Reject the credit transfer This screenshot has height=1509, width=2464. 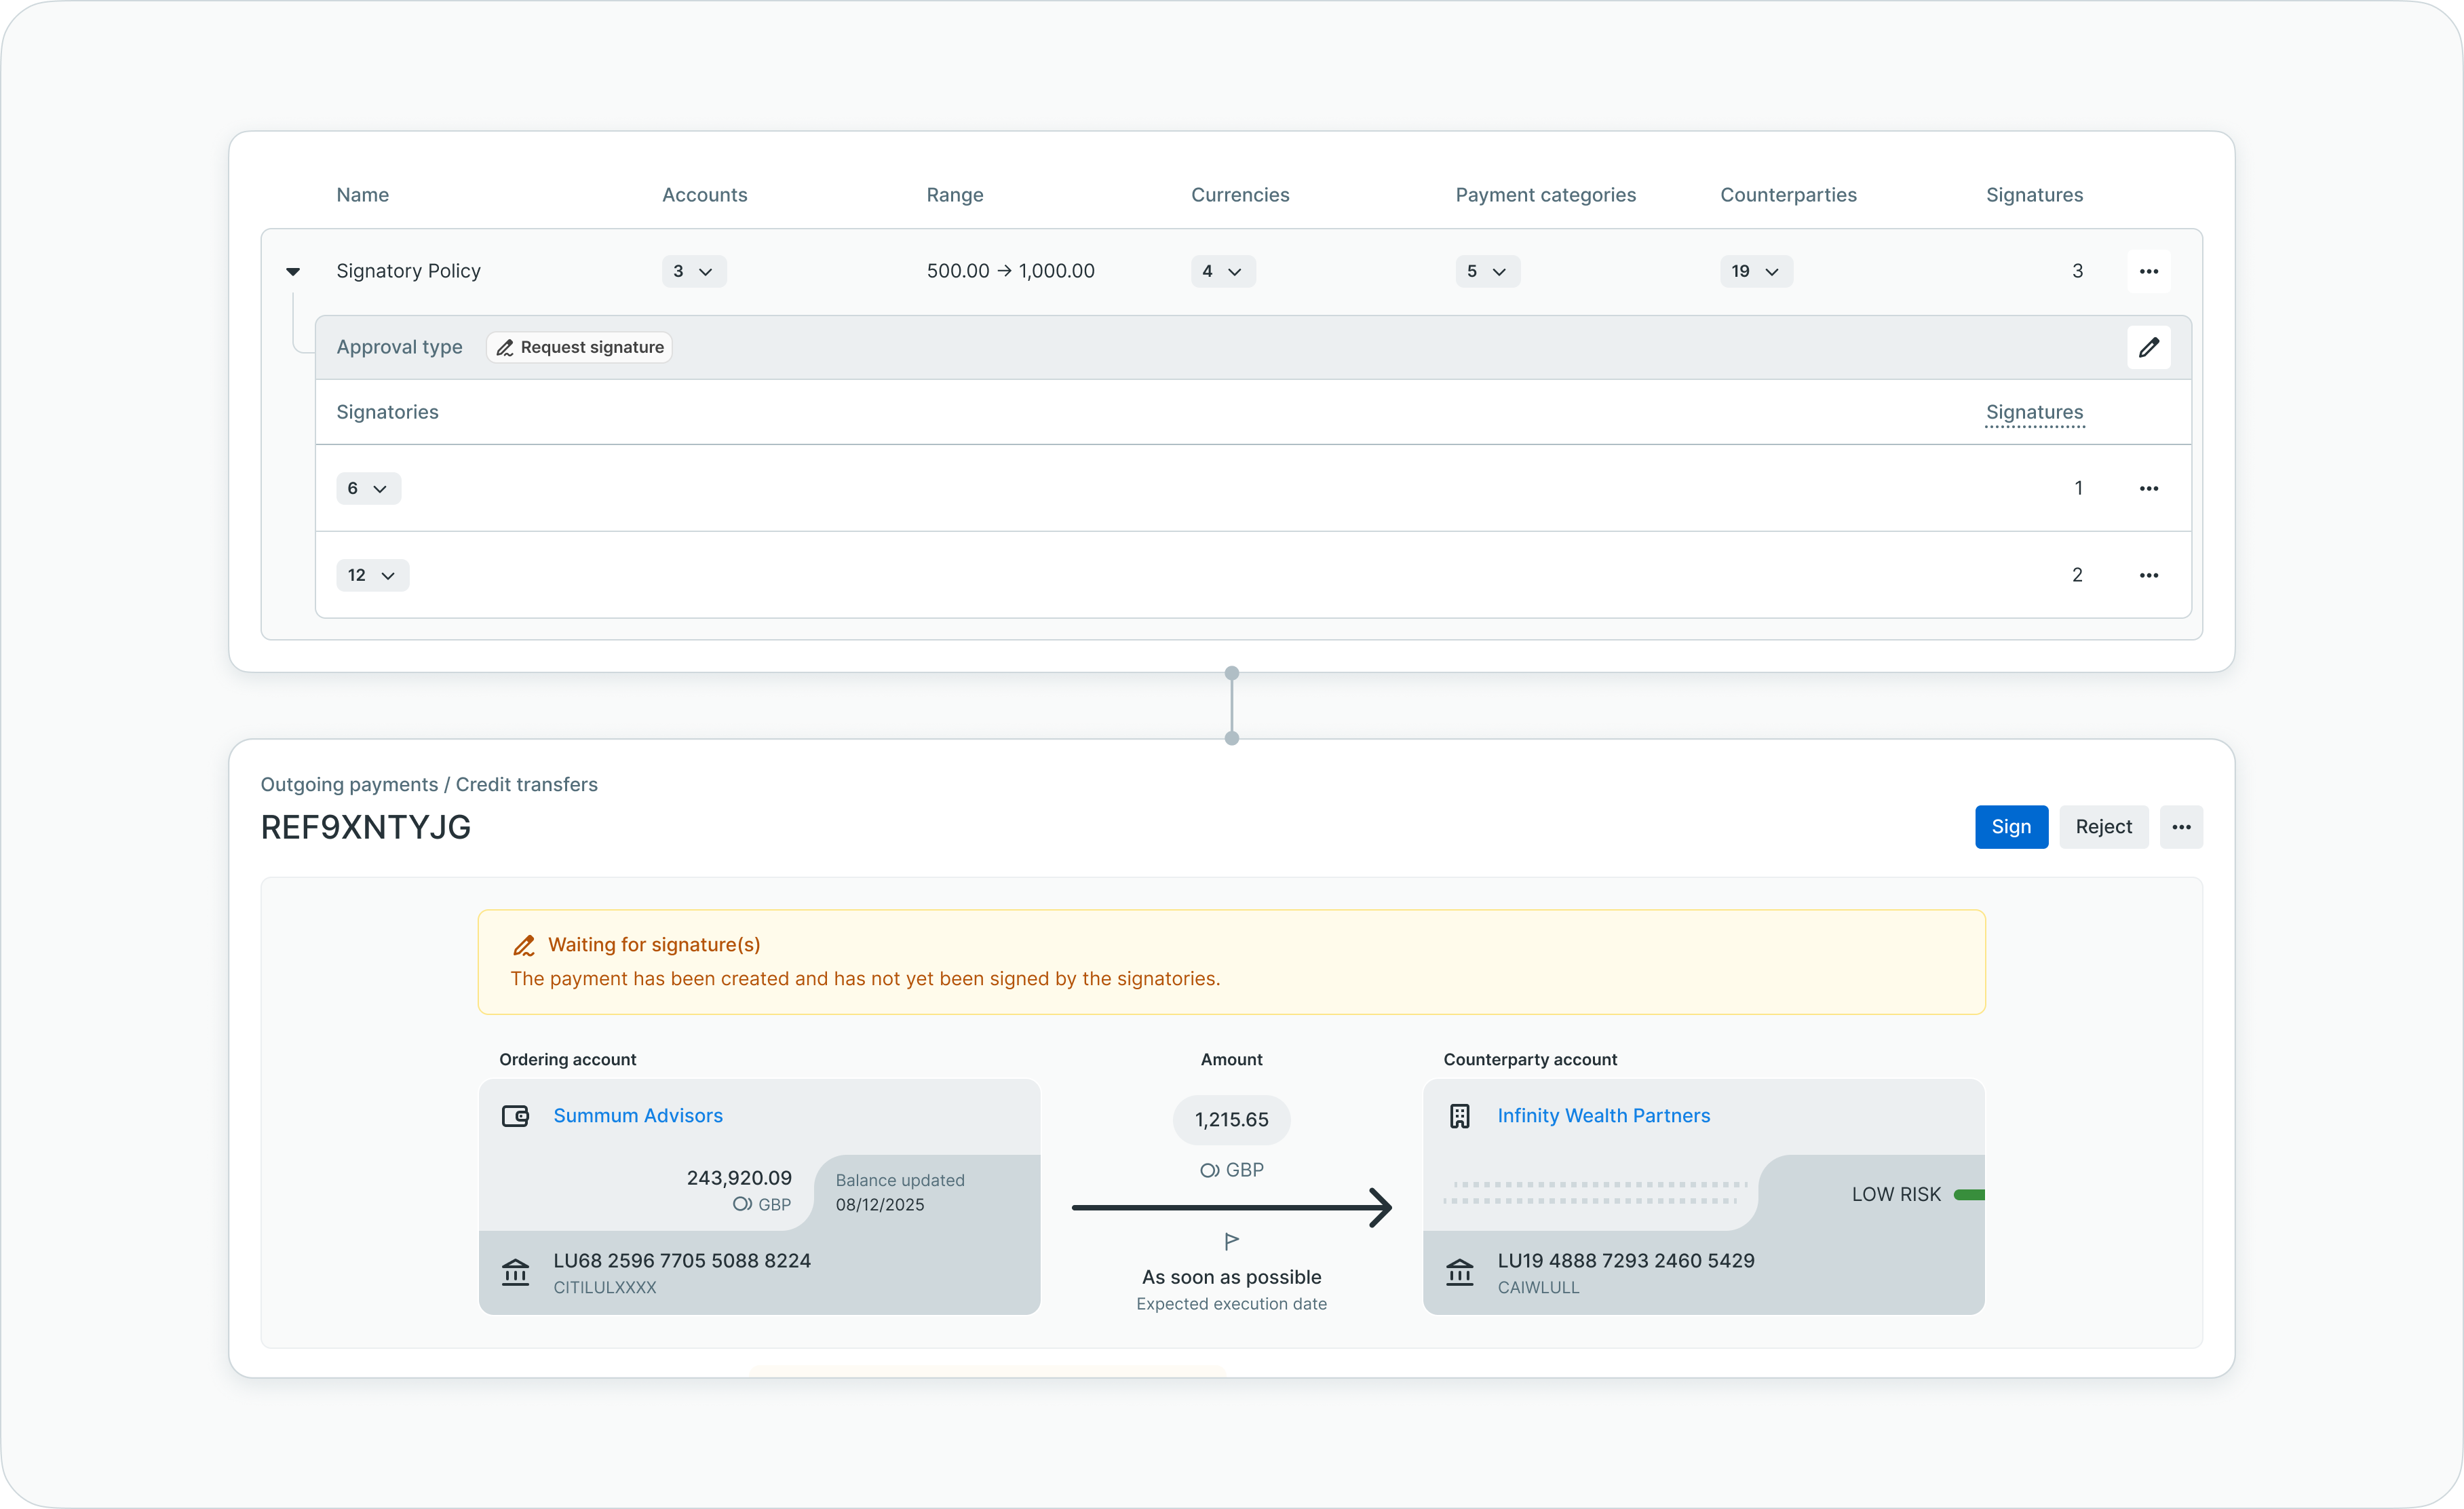[2103, 827]
